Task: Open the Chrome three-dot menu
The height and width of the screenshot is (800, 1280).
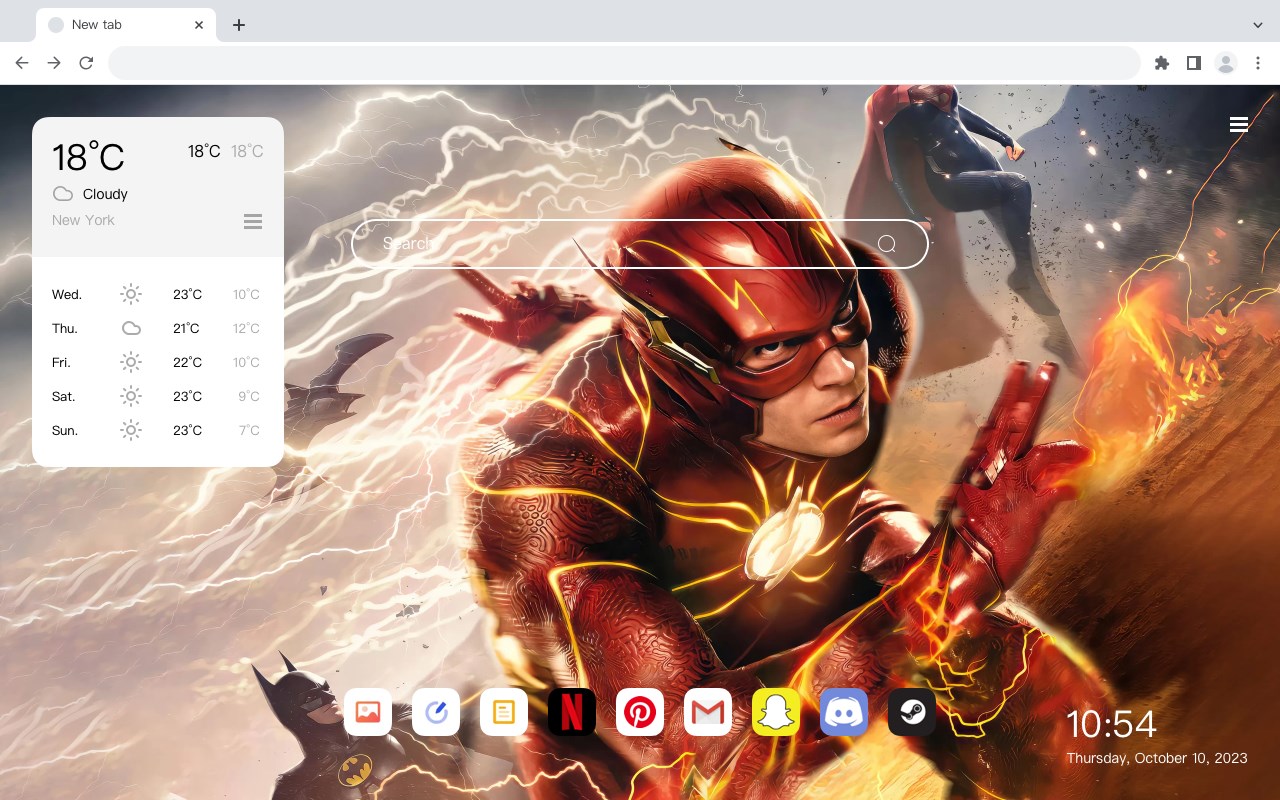Action: [x=1258, y=63]
